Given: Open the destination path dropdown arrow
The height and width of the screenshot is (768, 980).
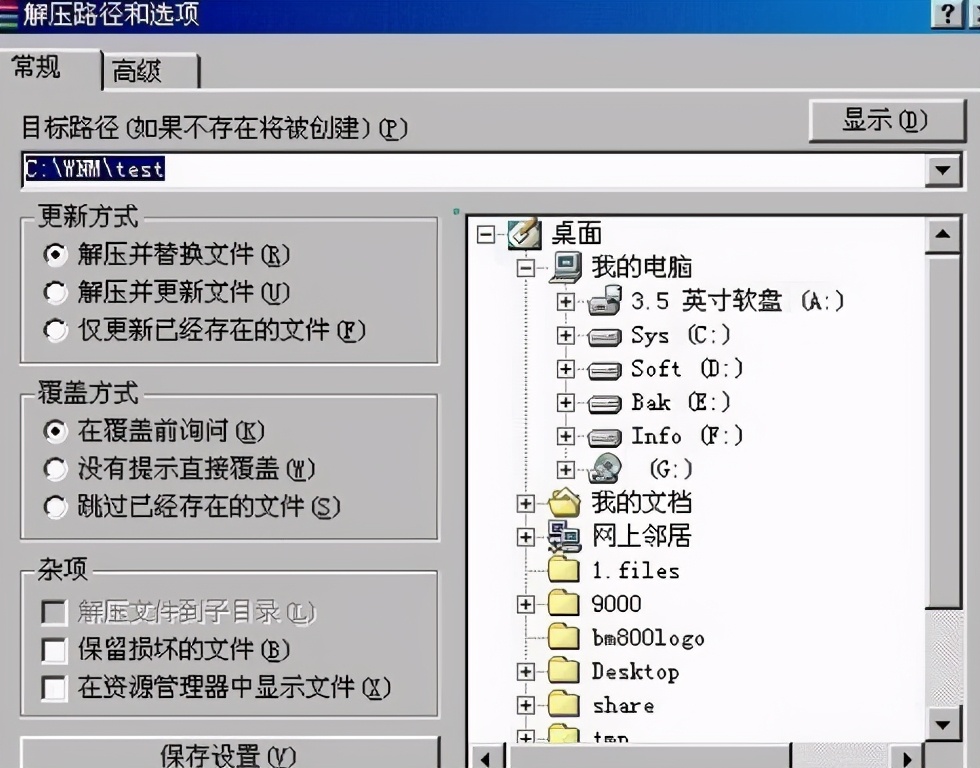Looking at the screenshot, I should tap(942, 169).
